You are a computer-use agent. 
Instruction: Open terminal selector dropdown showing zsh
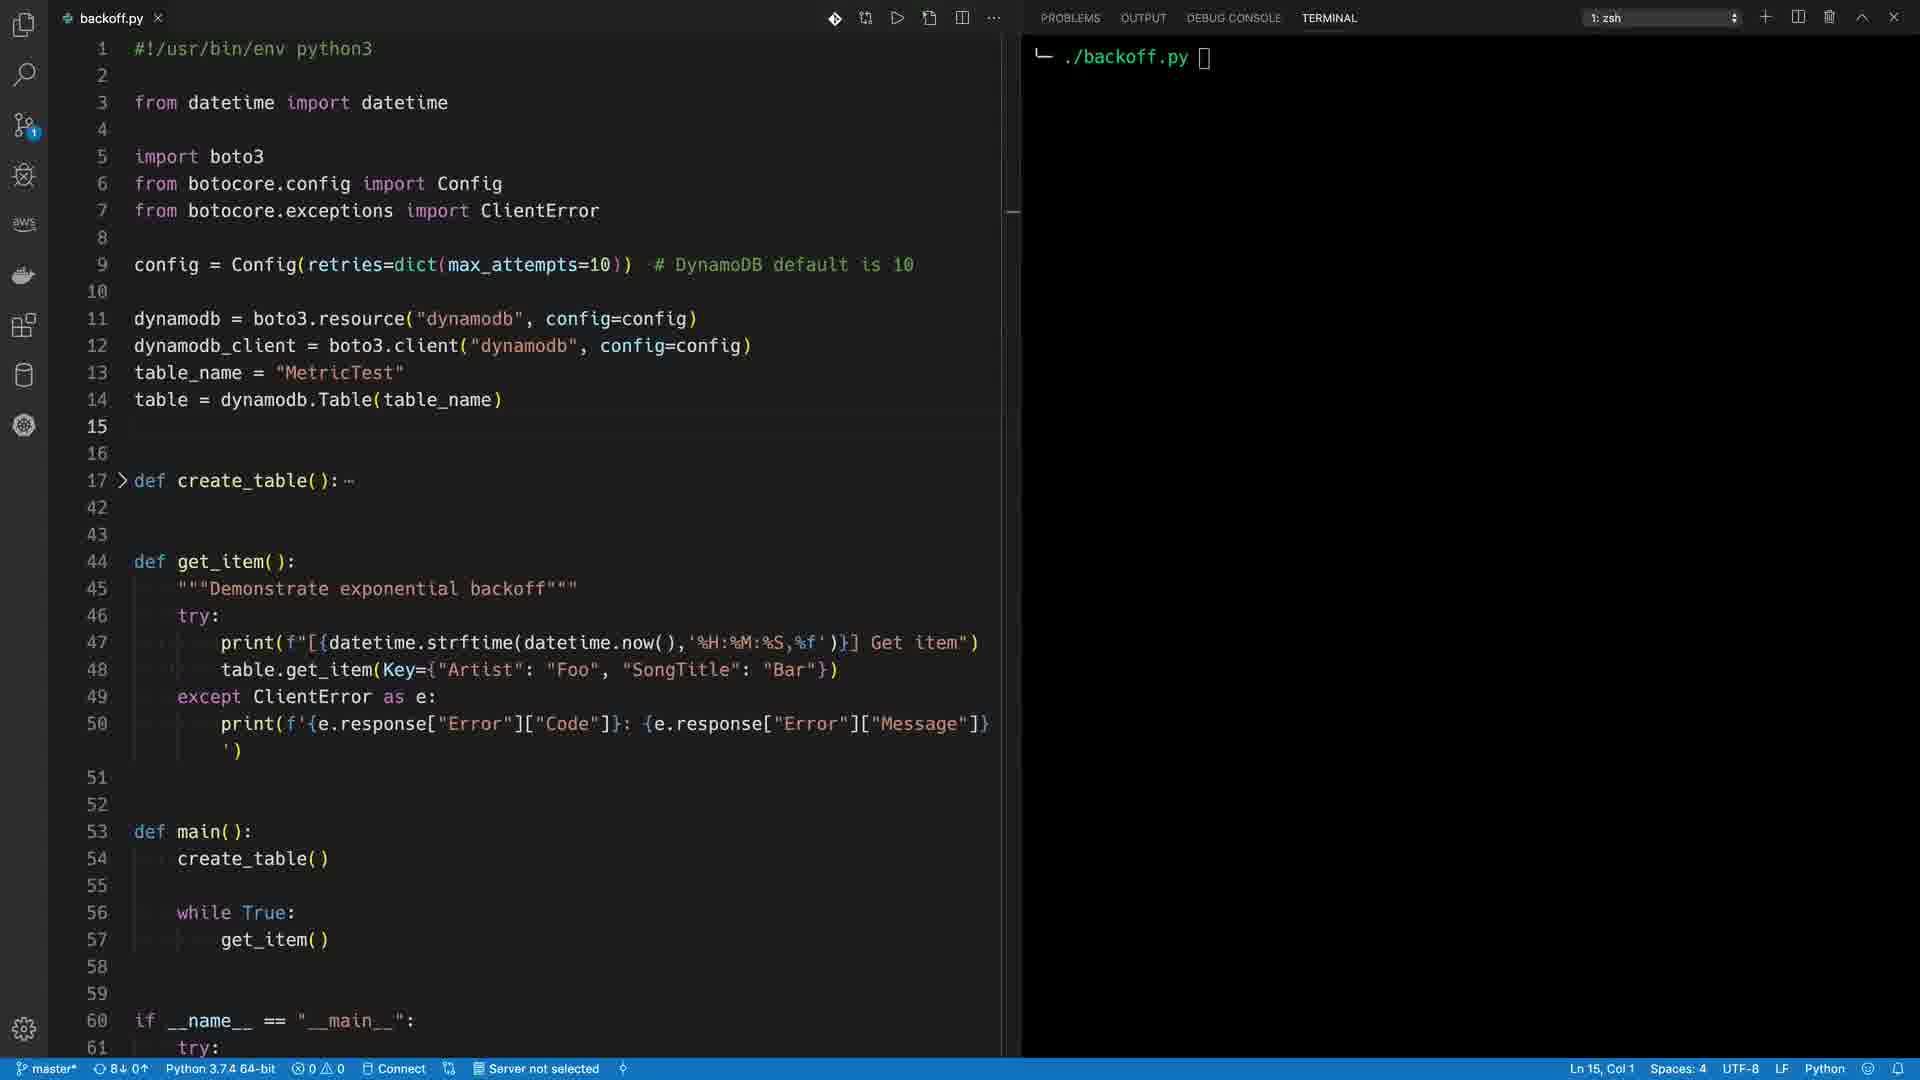(1662, 18)
